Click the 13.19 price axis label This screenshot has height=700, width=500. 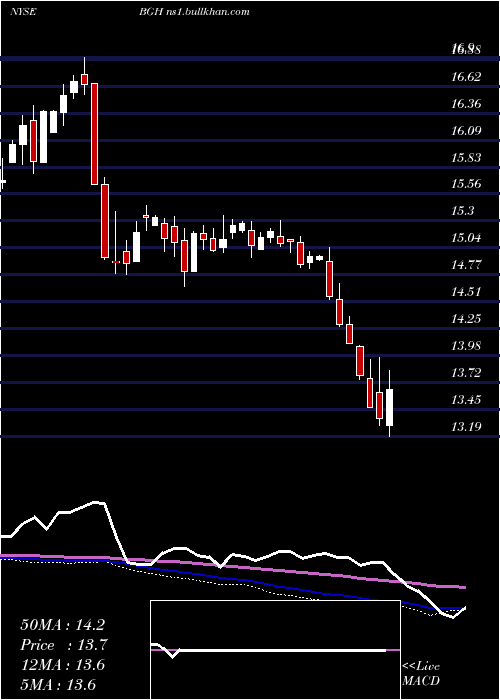466,427
